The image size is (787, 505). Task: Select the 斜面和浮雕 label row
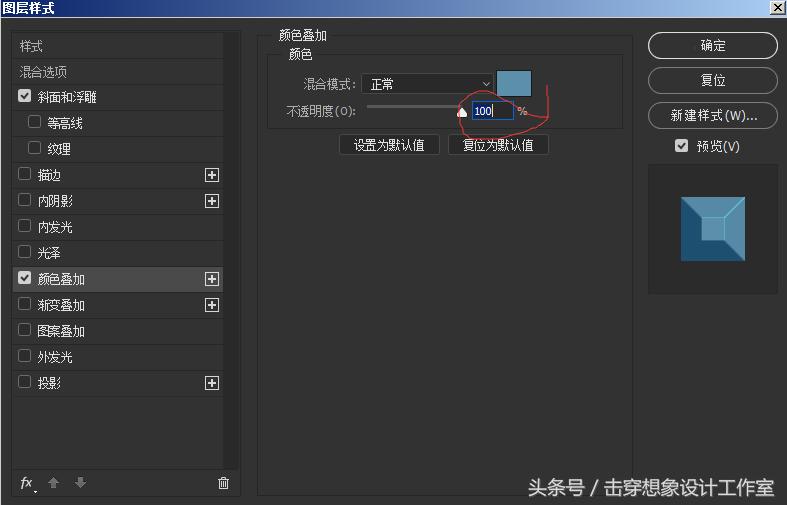[117, 97]
